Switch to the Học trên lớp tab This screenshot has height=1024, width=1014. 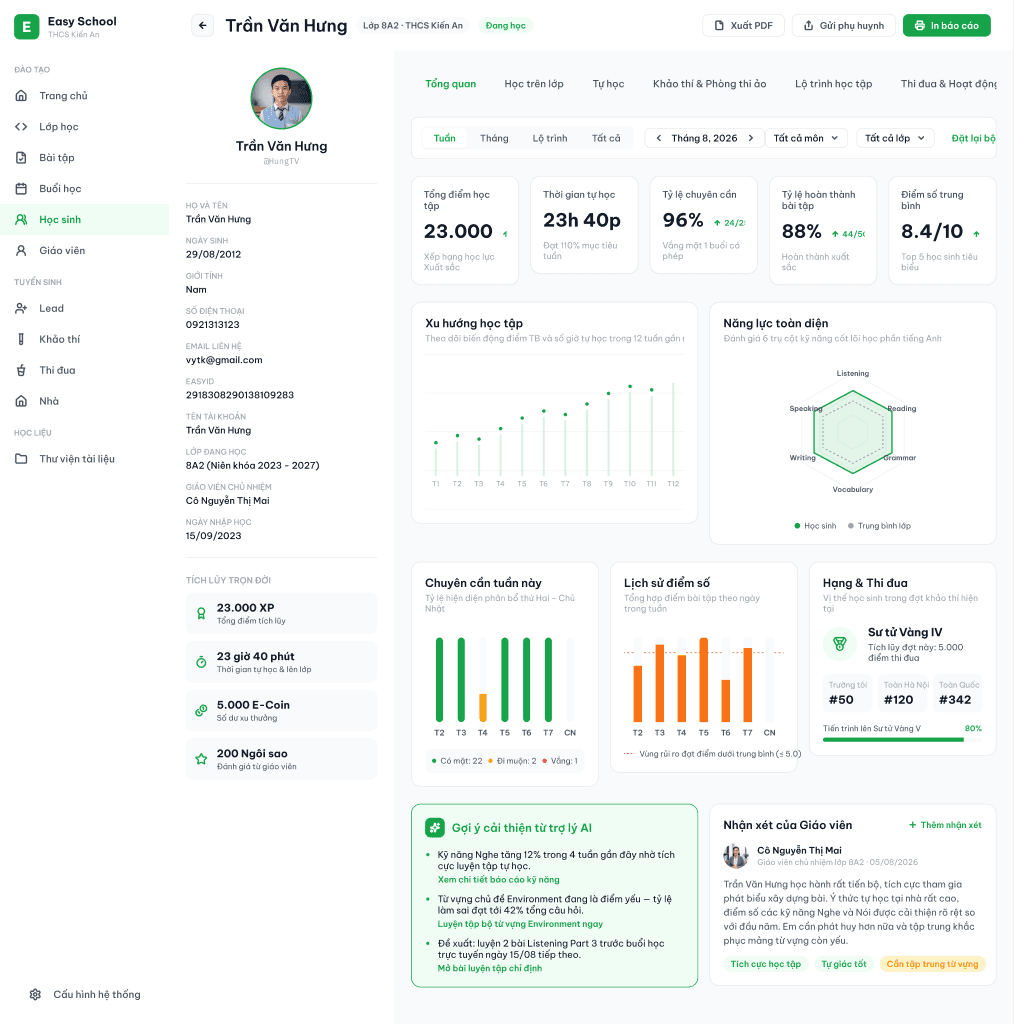coord(534,84)
